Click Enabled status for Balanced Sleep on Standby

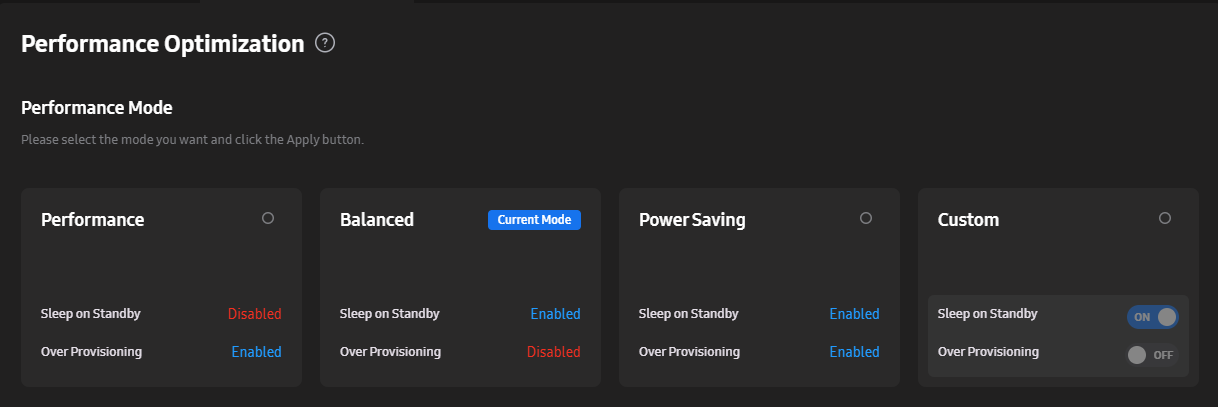[x=555, y=314]
